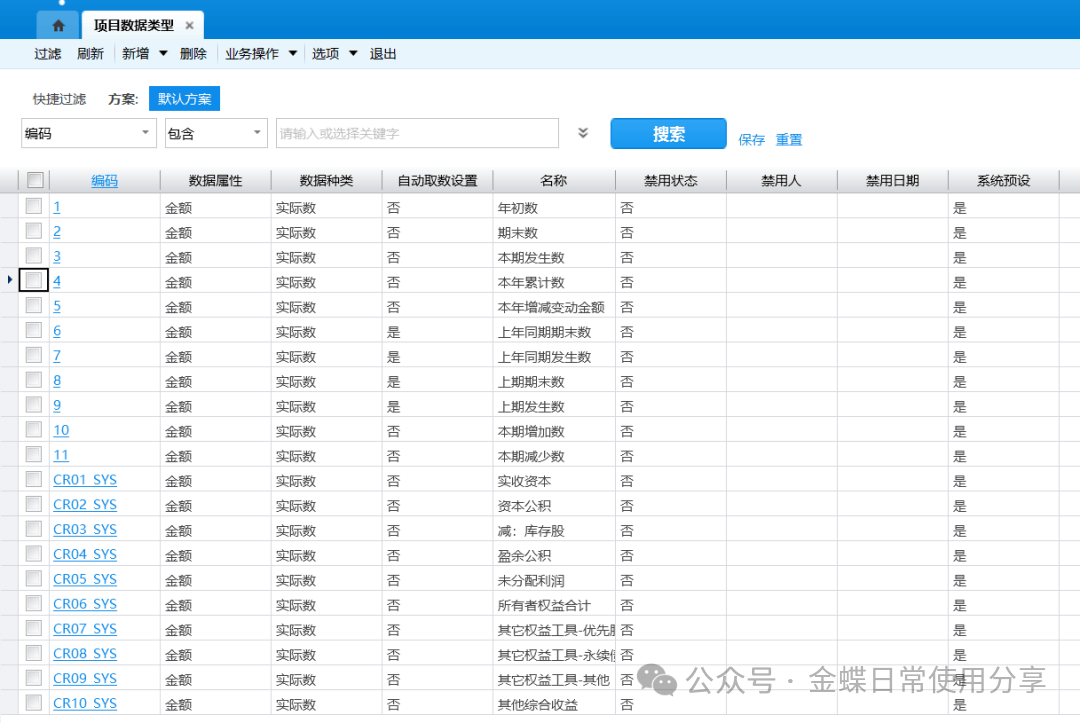Select the checkbox for row CR01_SYS
Screen dimensions: 1080x723
pos(34,480)
